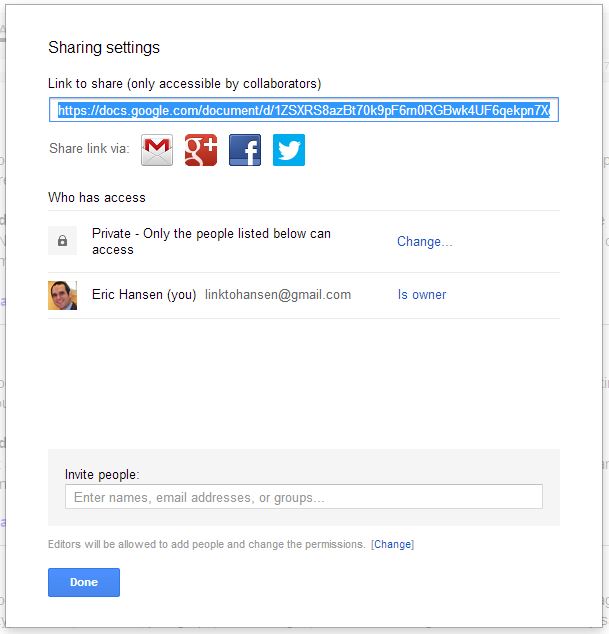Click the "Share link via:" label
This screenshot has height=634, width=609.
89,149
